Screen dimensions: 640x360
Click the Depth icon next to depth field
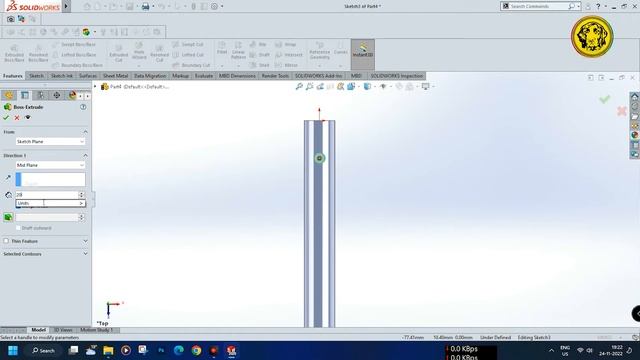click(9, 195)
